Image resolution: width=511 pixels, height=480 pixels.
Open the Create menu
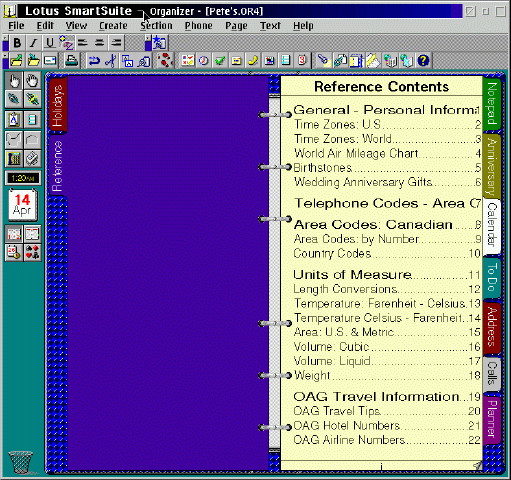[113, 26]
